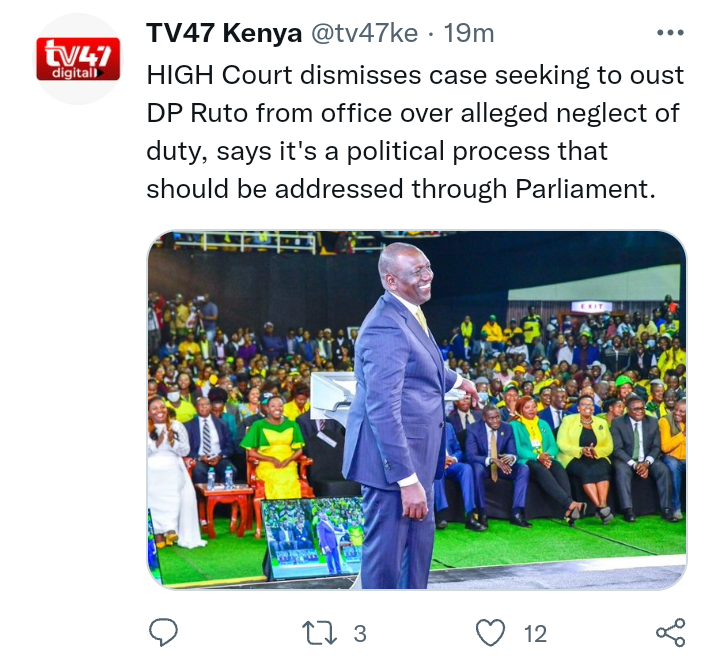Click the floor monitor screen in the photo
This screenshot has width=720, height=656.
[315, 536]
